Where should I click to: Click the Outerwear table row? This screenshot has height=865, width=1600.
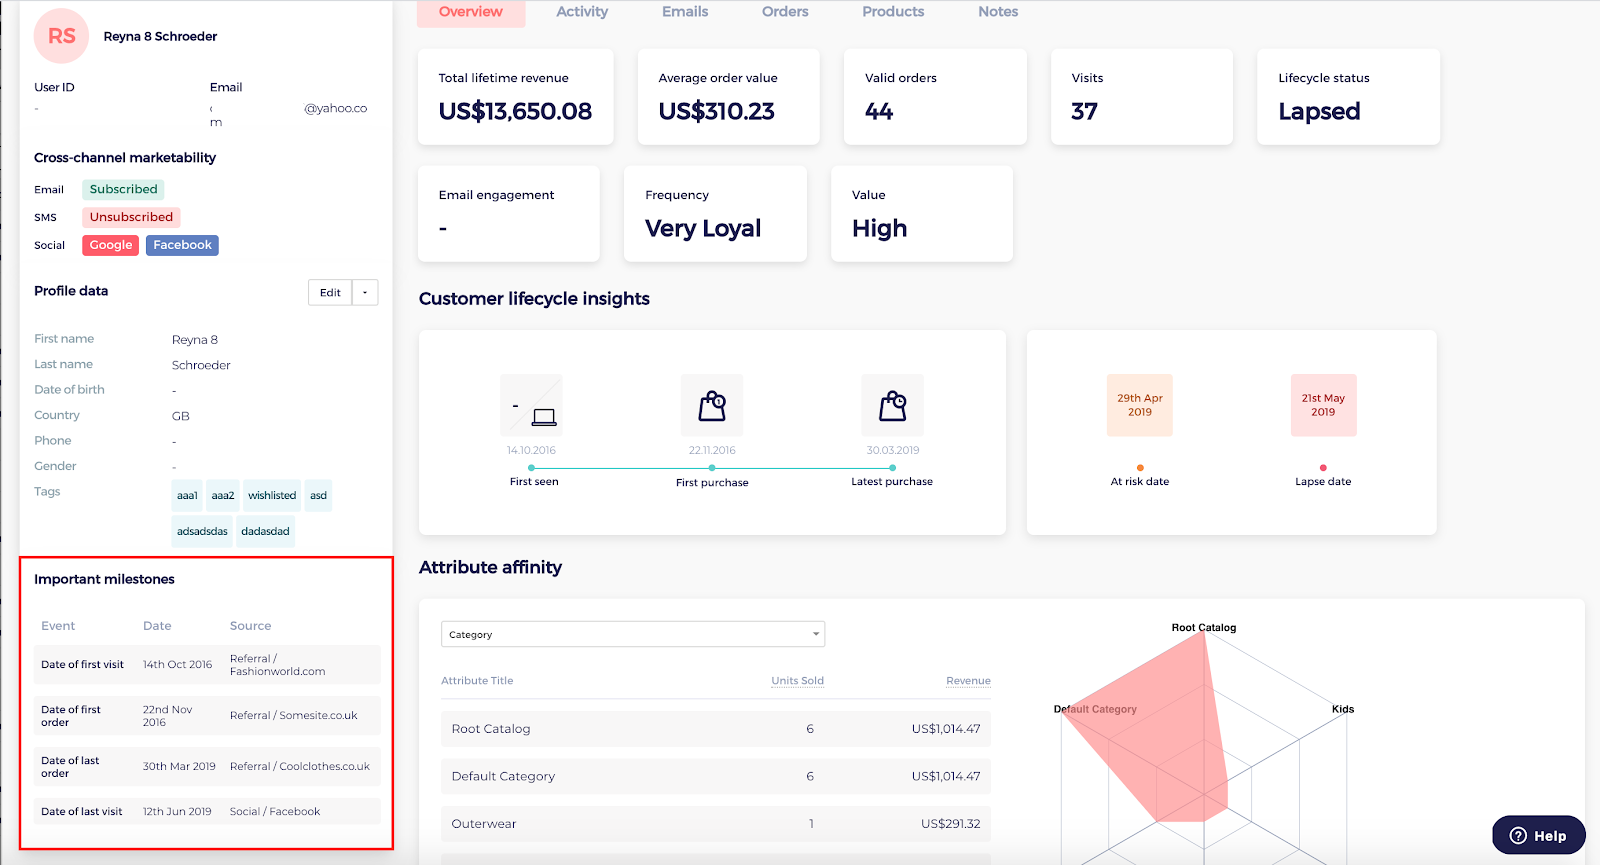click(x=716, y=824)
